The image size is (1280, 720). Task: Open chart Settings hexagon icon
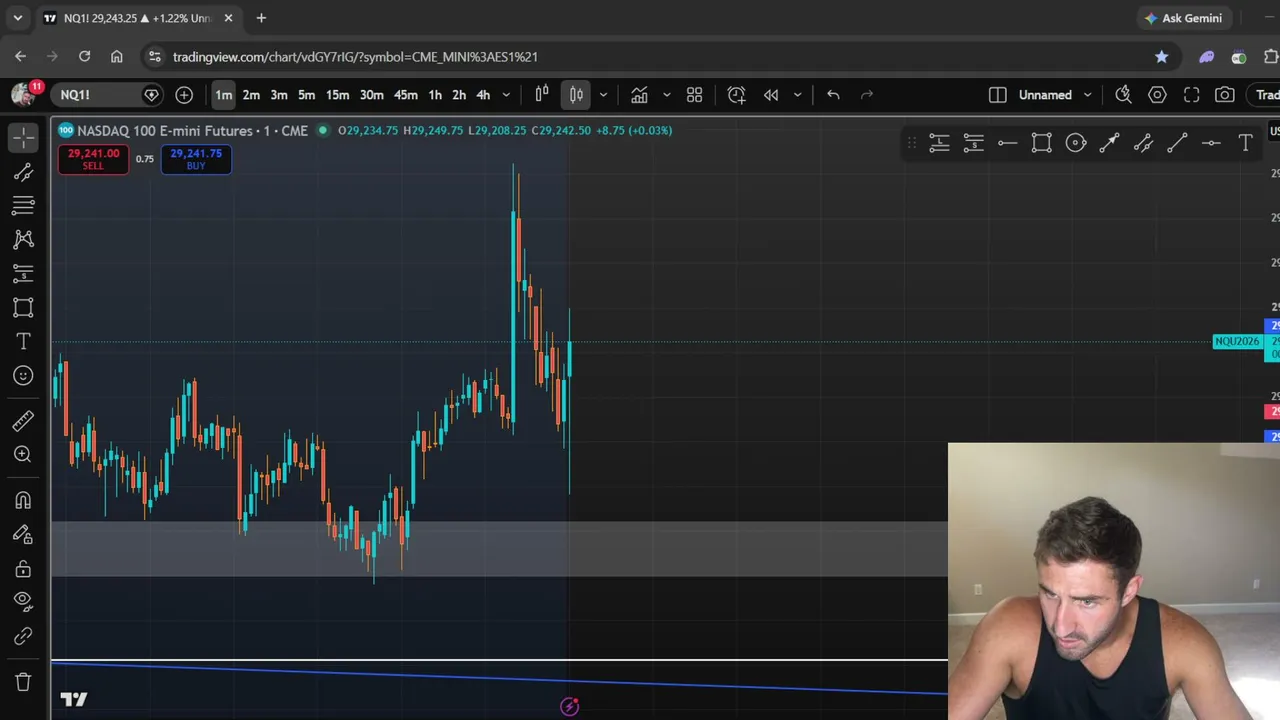[x=1157, y=95]
